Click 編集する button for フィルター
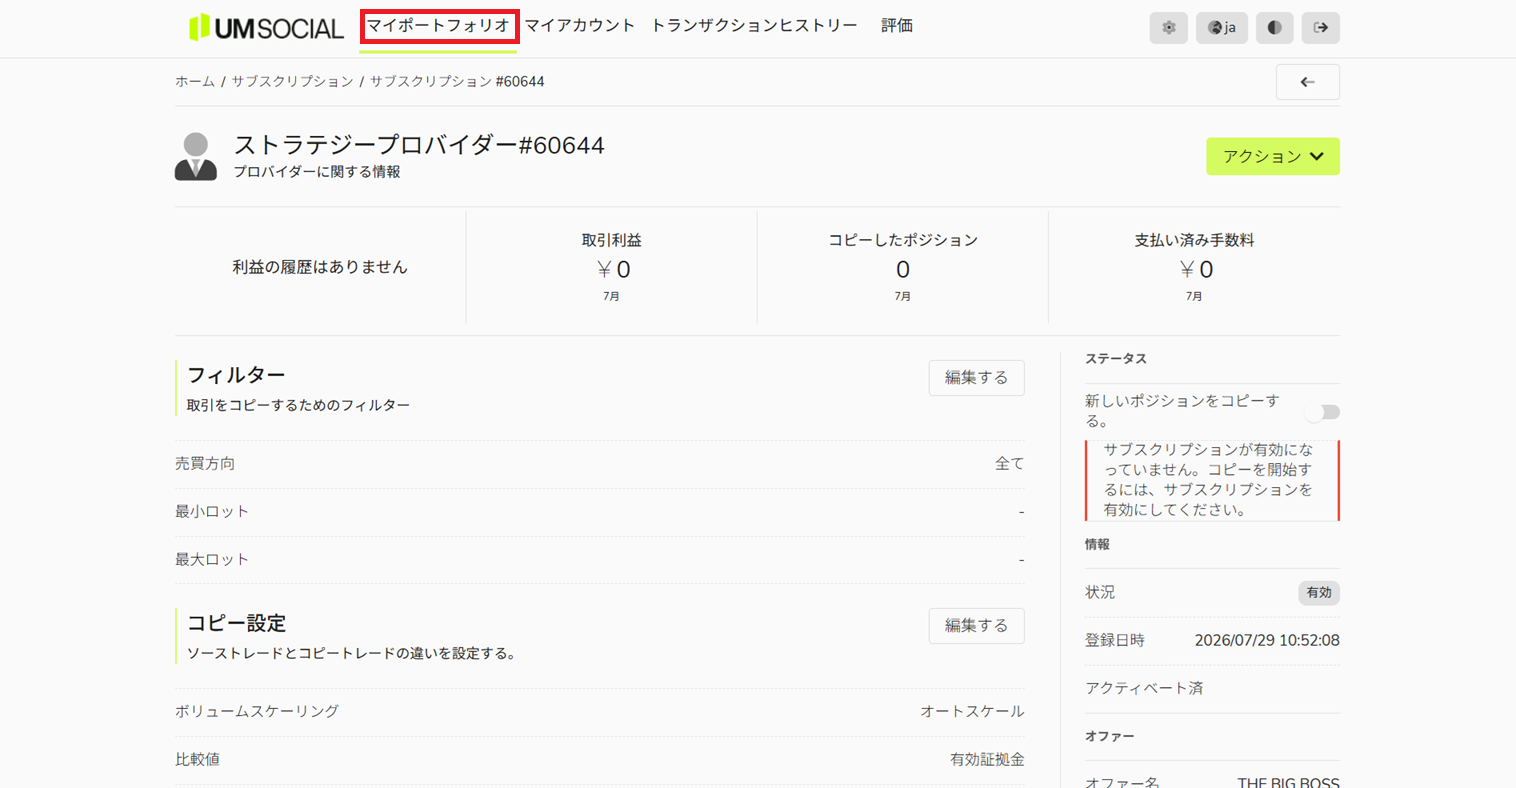The image size is (1516, 788). point(976,378)
